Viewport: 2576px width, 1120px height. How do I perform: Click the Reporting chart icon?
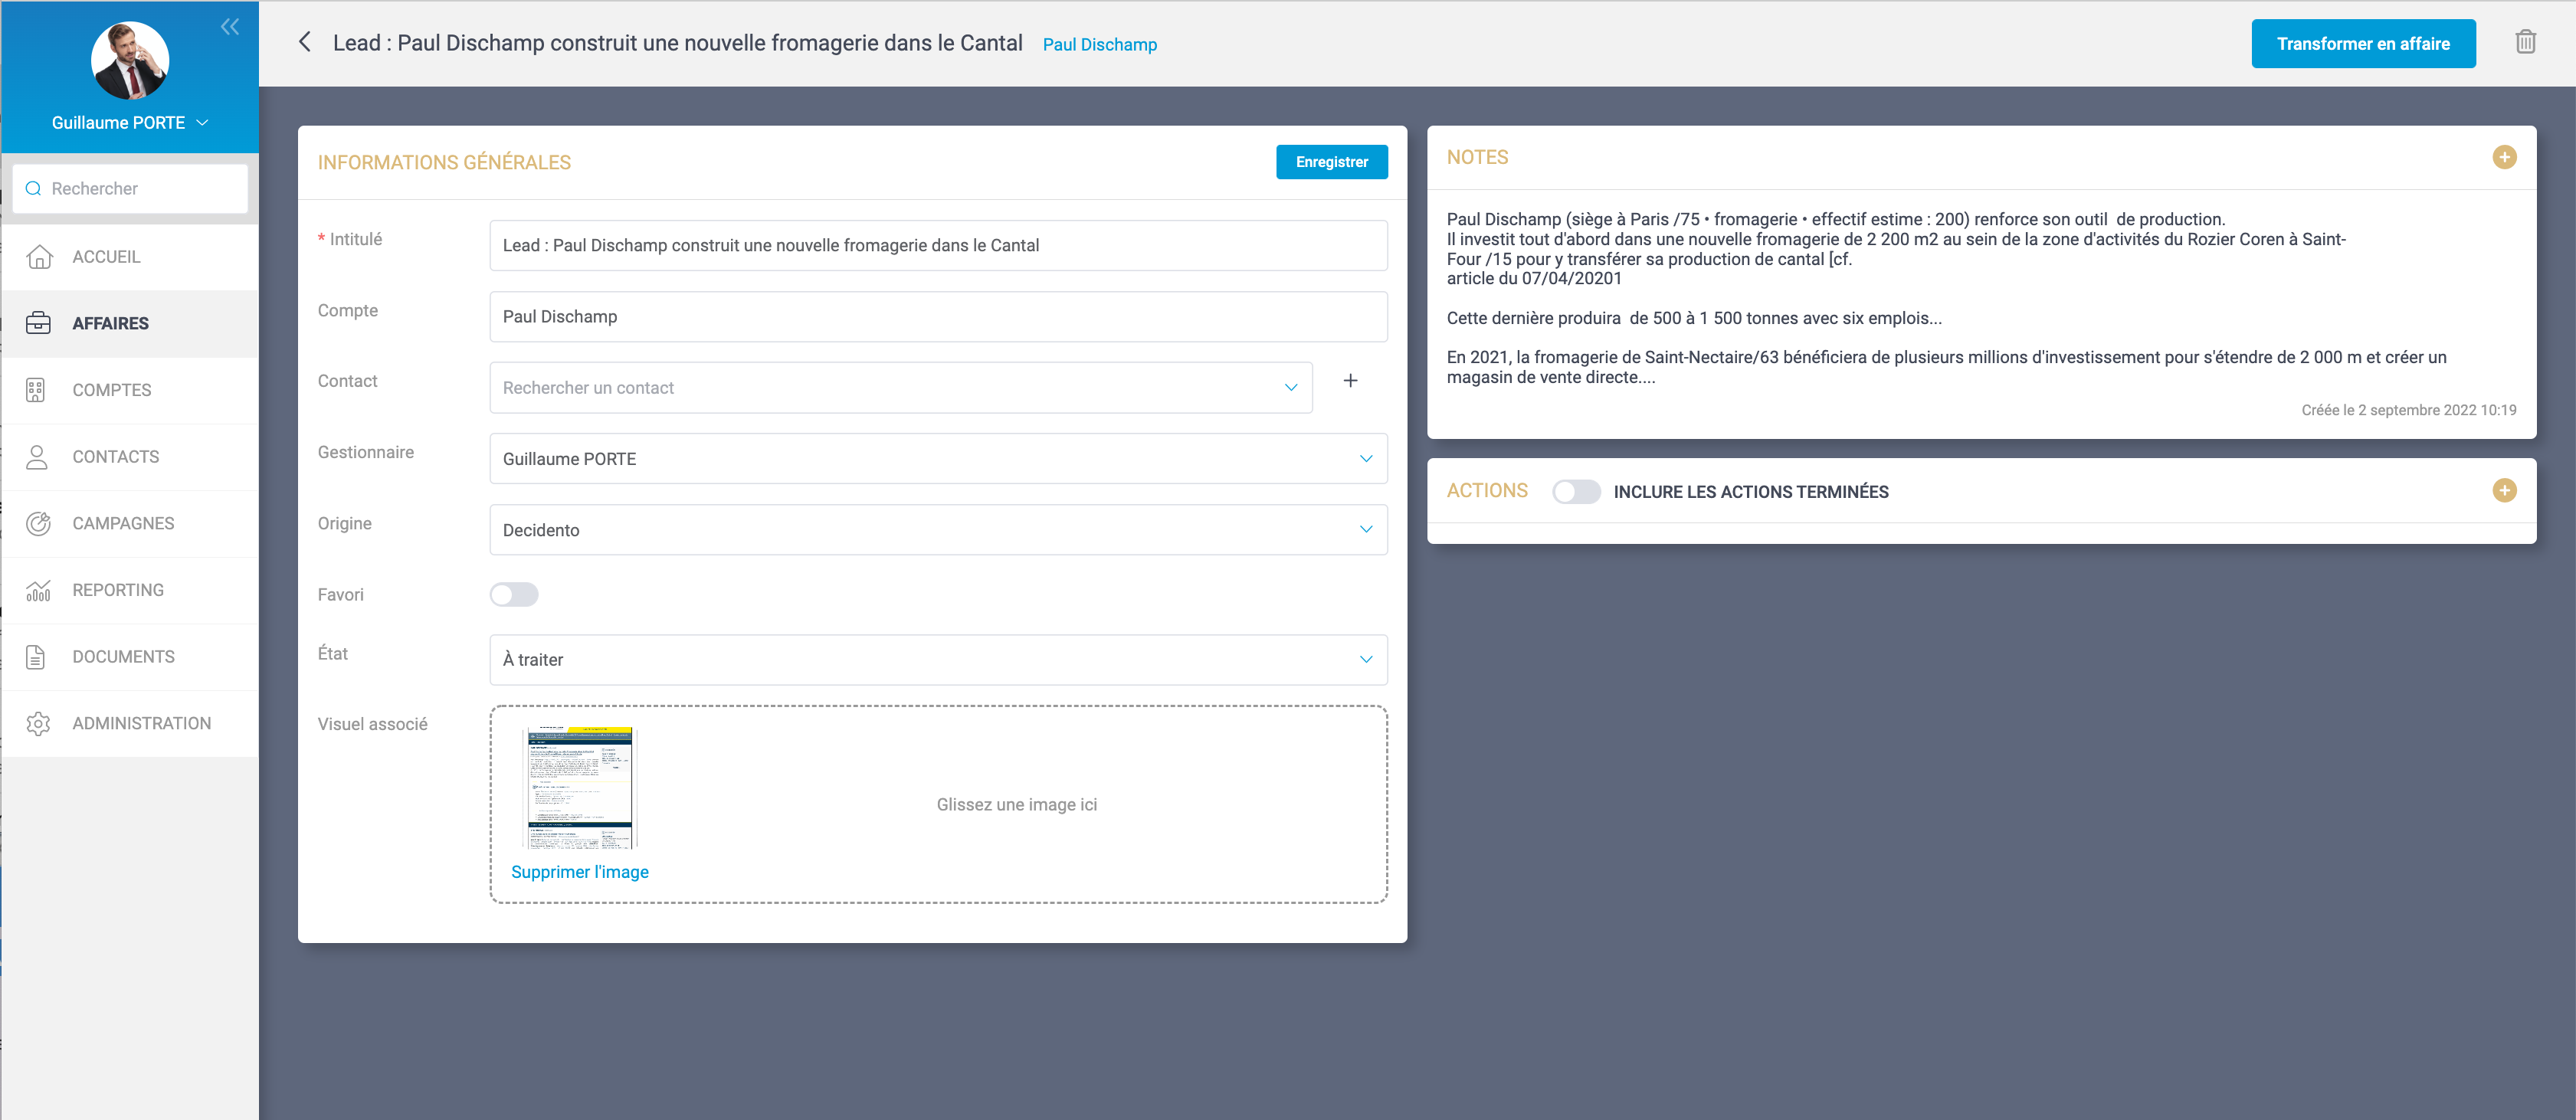38,590
